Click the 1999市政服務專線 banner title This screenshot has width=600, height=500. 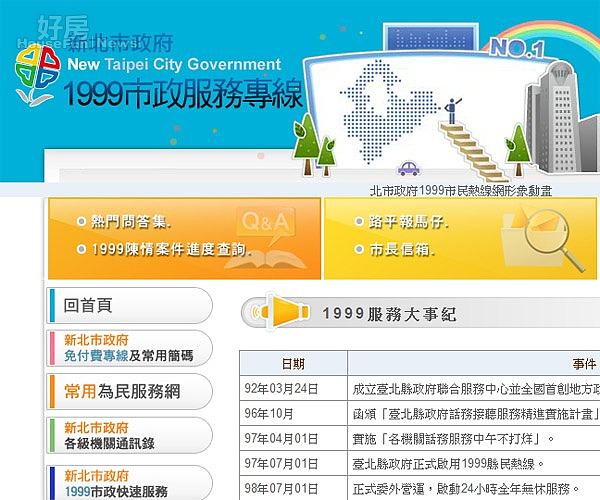(x=182, y=96)
